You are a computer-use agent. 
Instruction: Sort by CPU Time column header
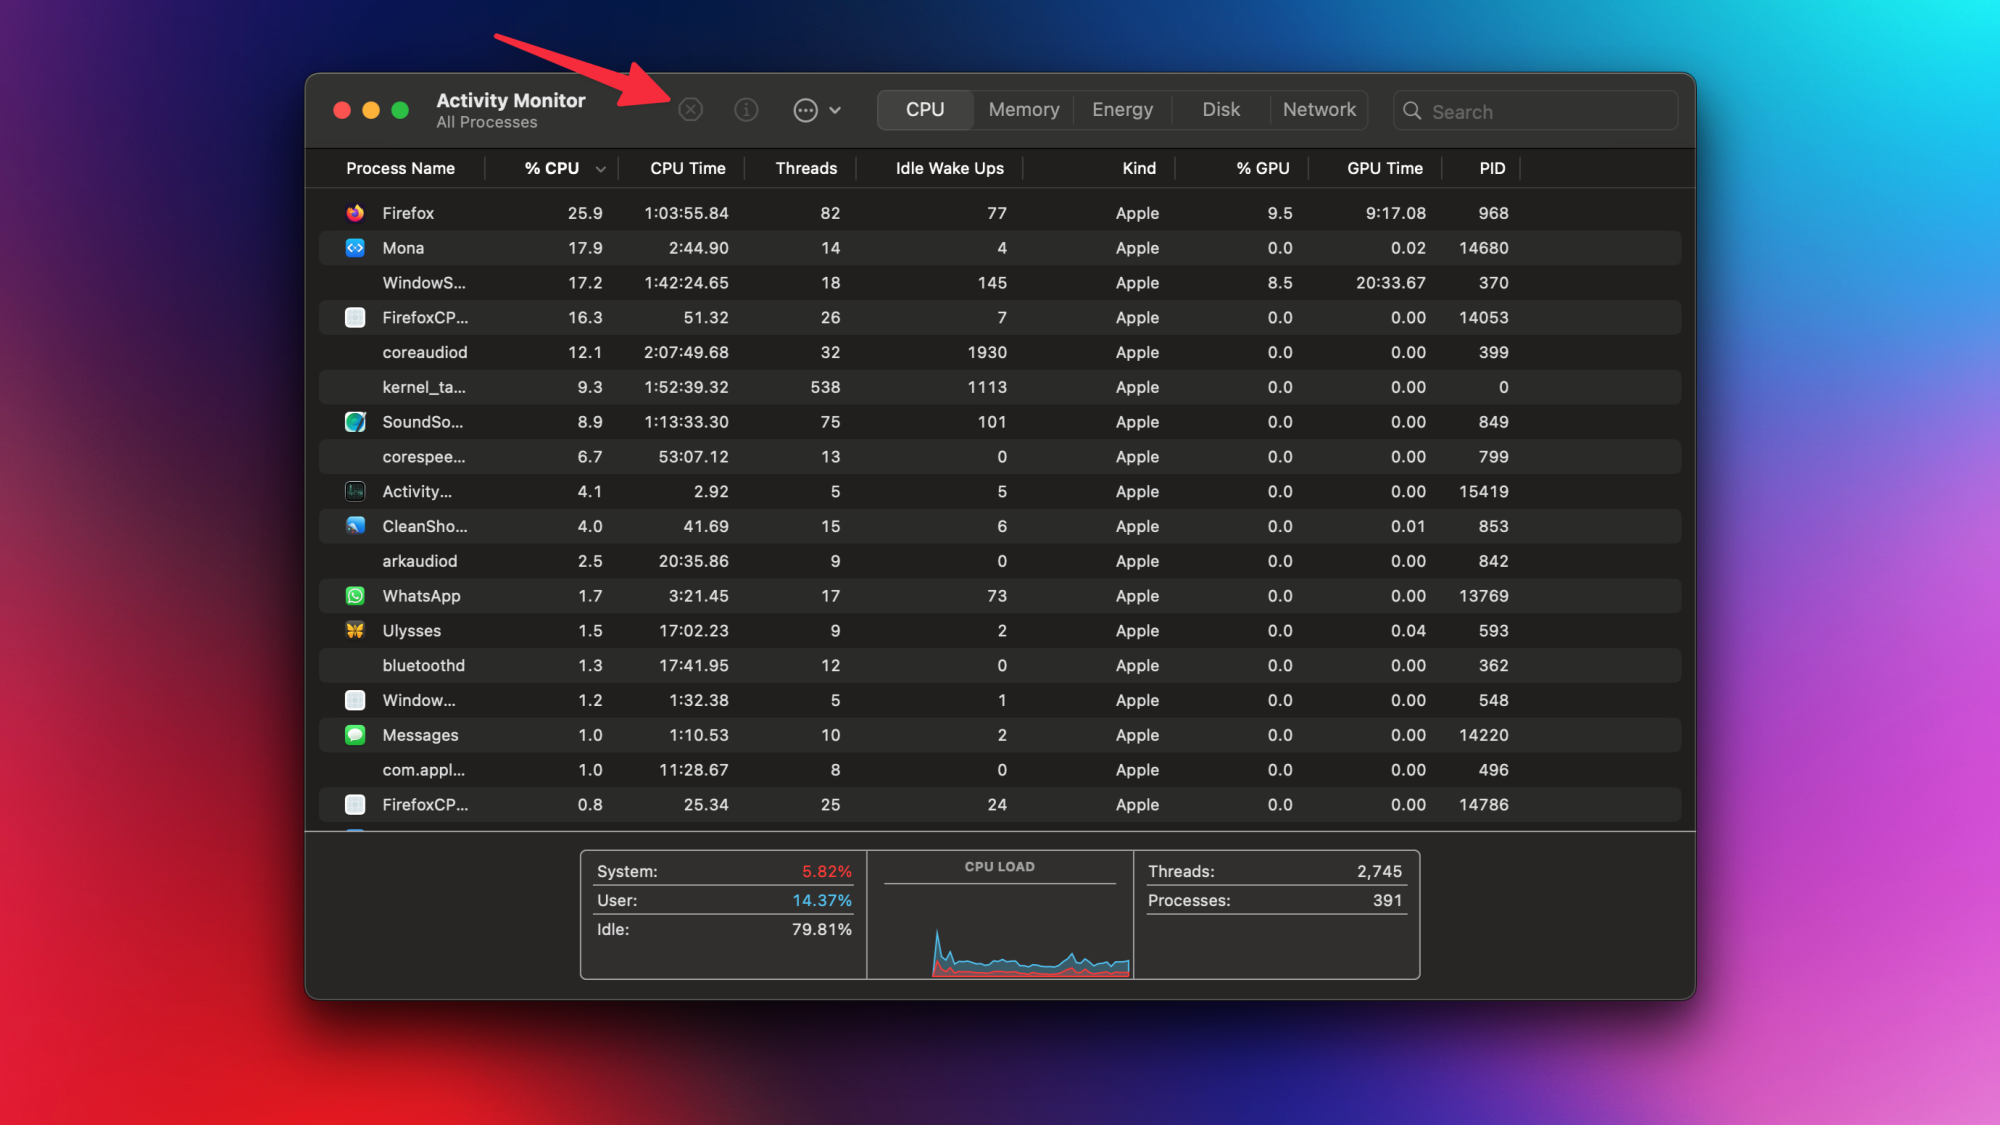688,168
